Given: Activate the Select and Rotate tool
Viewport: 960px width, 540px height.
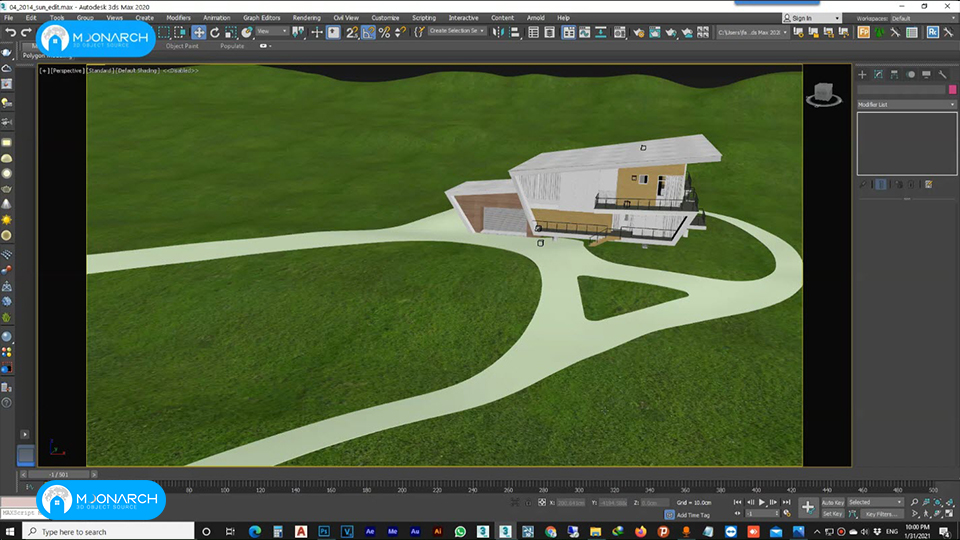Looking at the screenshot, I should 215,32.
